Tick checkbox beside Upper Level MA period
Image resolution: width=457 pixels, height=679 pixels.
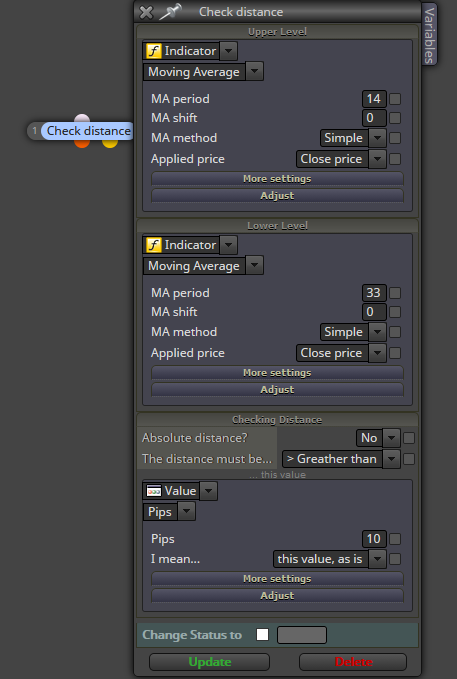395,99
